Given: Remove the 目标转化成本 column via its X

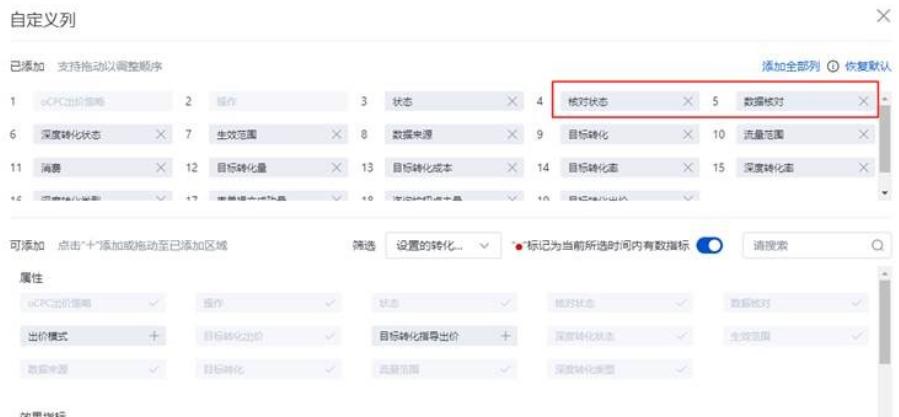Looking at the screenshot, I should [x=512, y=167].
